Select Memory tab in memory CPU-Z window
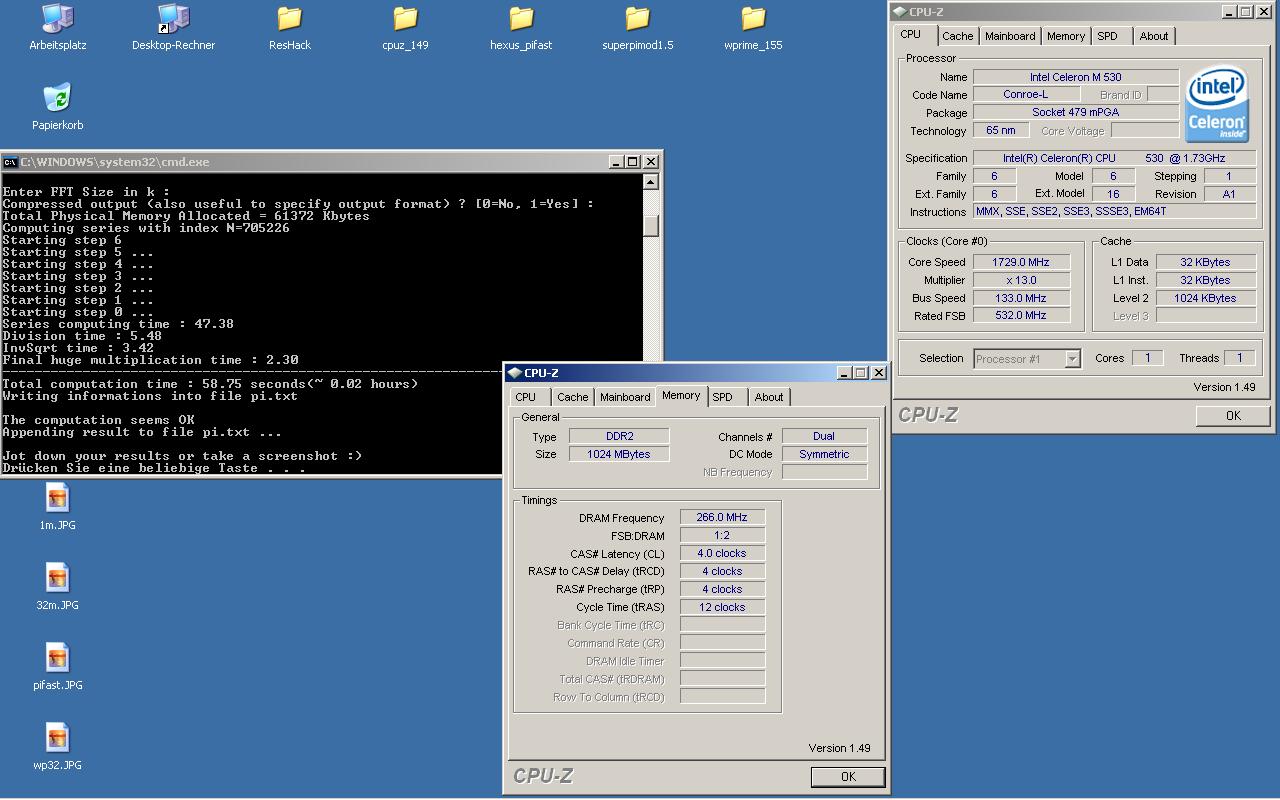Viewport: 1280px width, 800px height. point(681,396)
